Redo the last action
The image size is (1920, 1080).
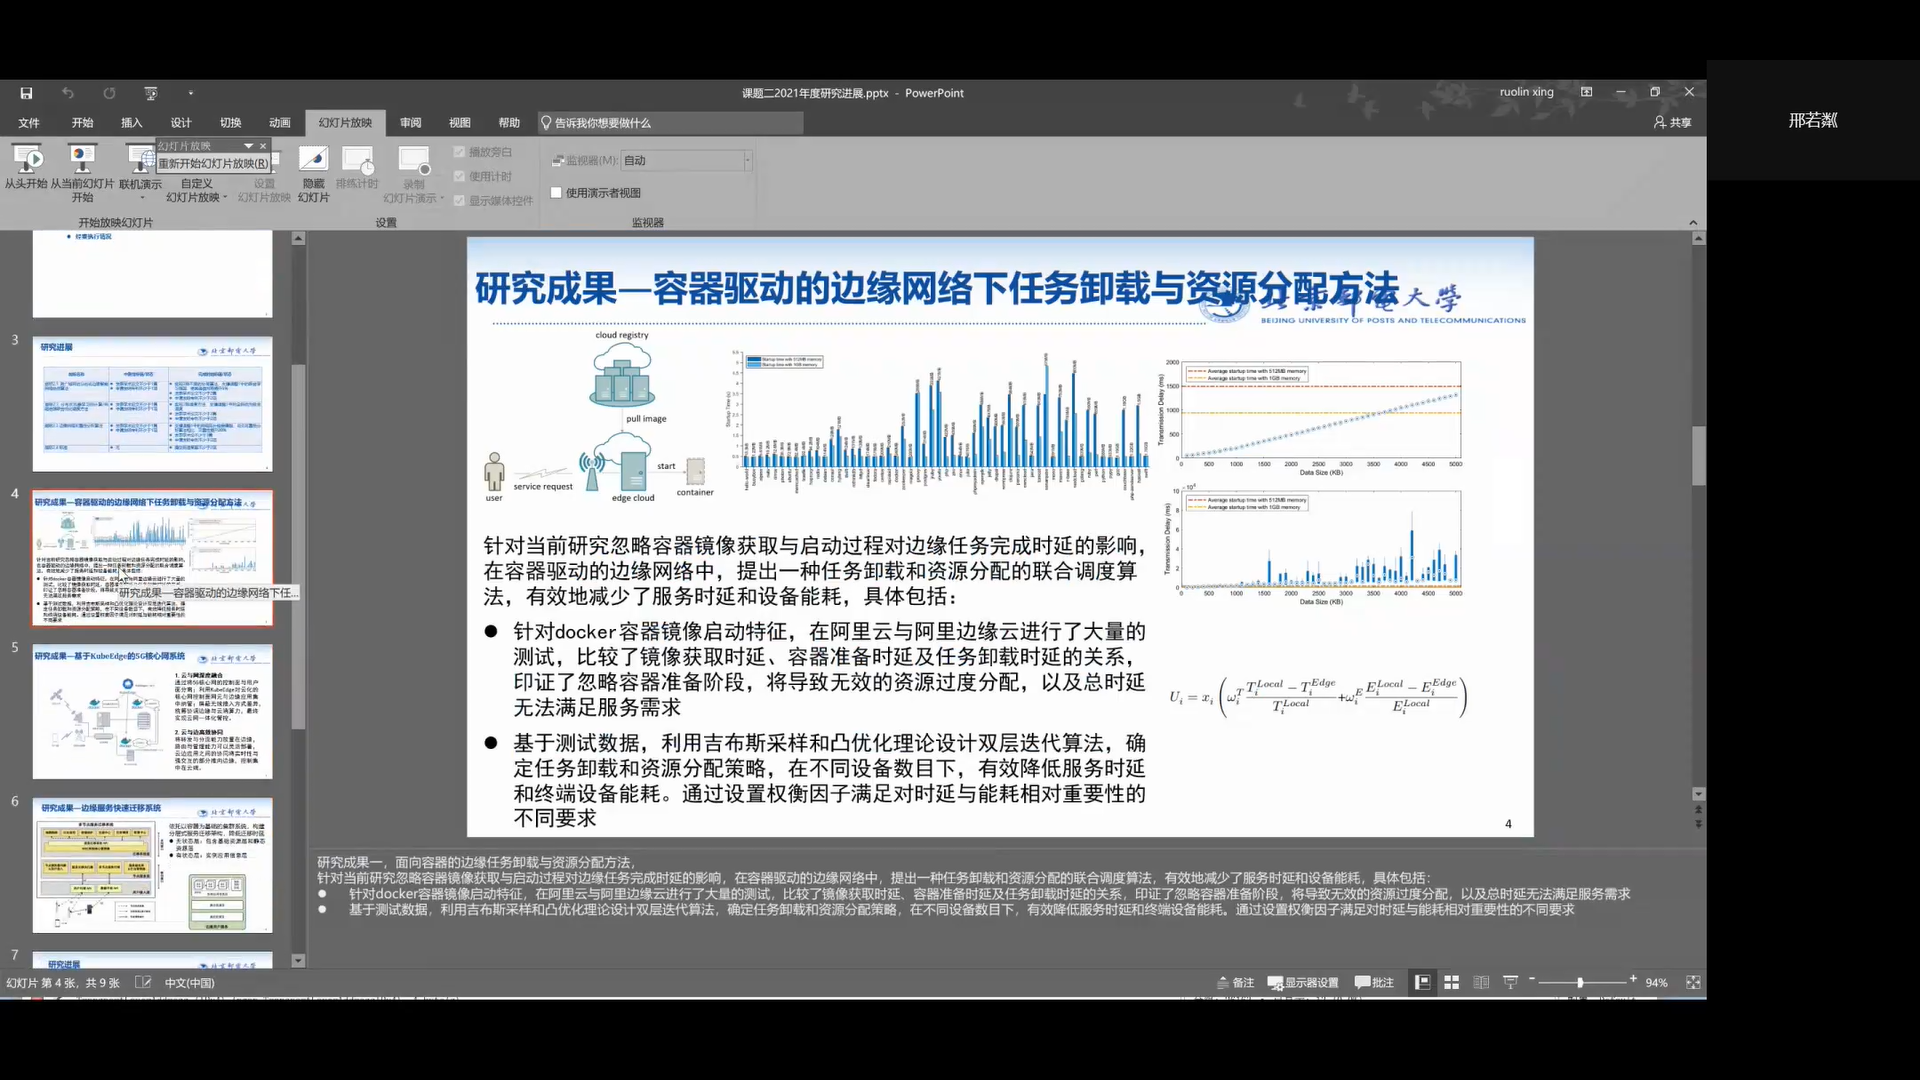[109, 93]
